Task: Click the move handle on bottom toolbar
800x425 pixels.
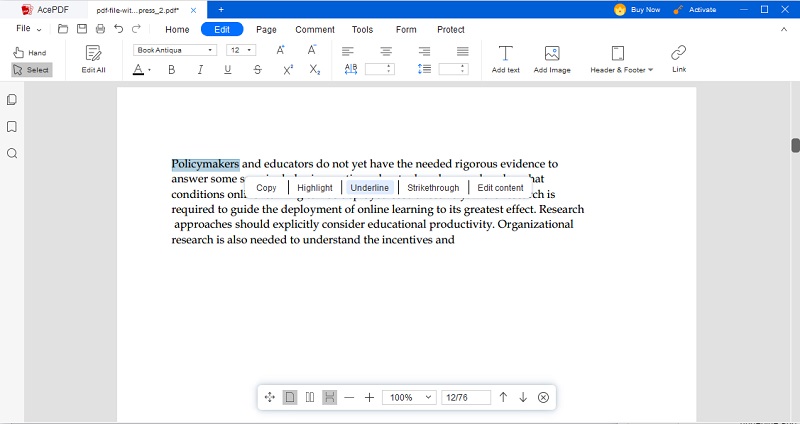Action: (x=270, y=397)
